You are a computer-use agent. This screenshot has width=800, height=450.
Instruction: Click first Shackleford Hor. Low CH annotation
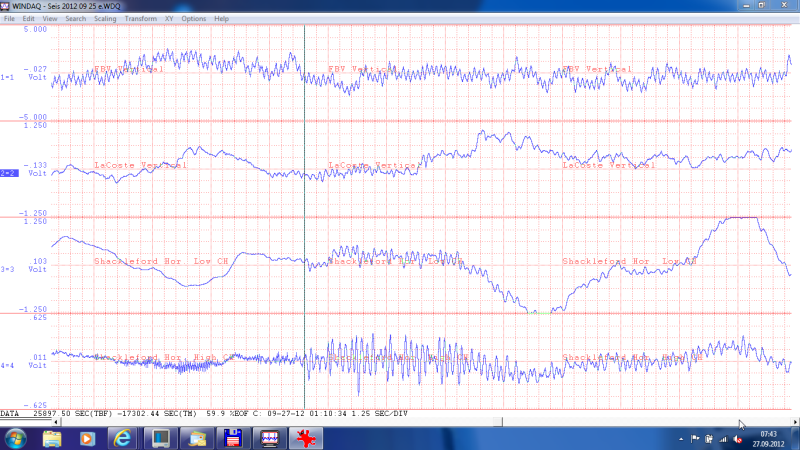(161, 261)
